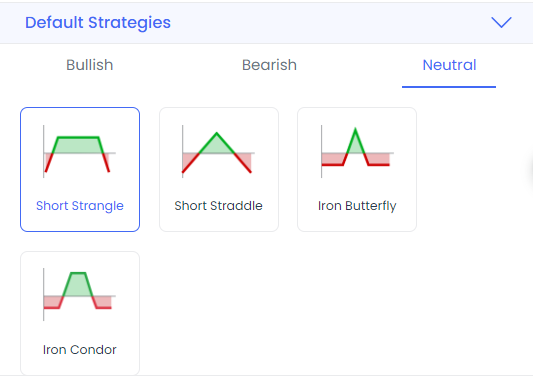Select the Iron Condor payoff chart icon
Image resolution: width=533 pixels, height=377 pixels.
click(80, 294)
